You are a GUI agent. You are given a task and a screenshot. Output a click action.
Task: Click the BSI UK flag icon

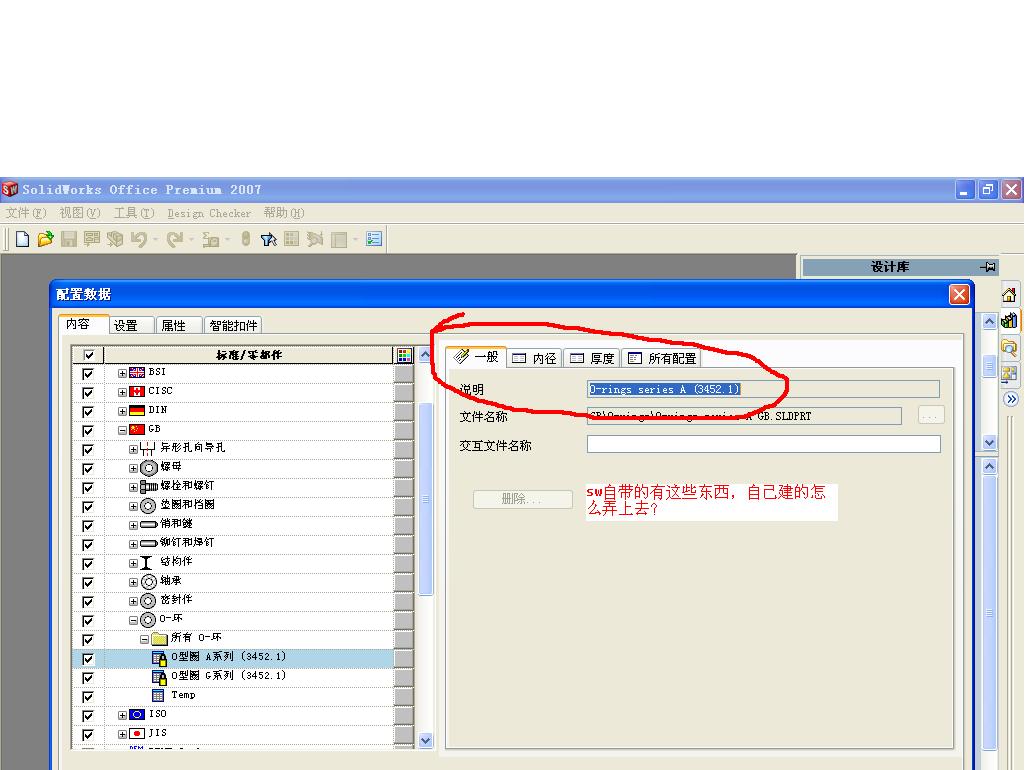pyautogui.click(x=137, y=373)
